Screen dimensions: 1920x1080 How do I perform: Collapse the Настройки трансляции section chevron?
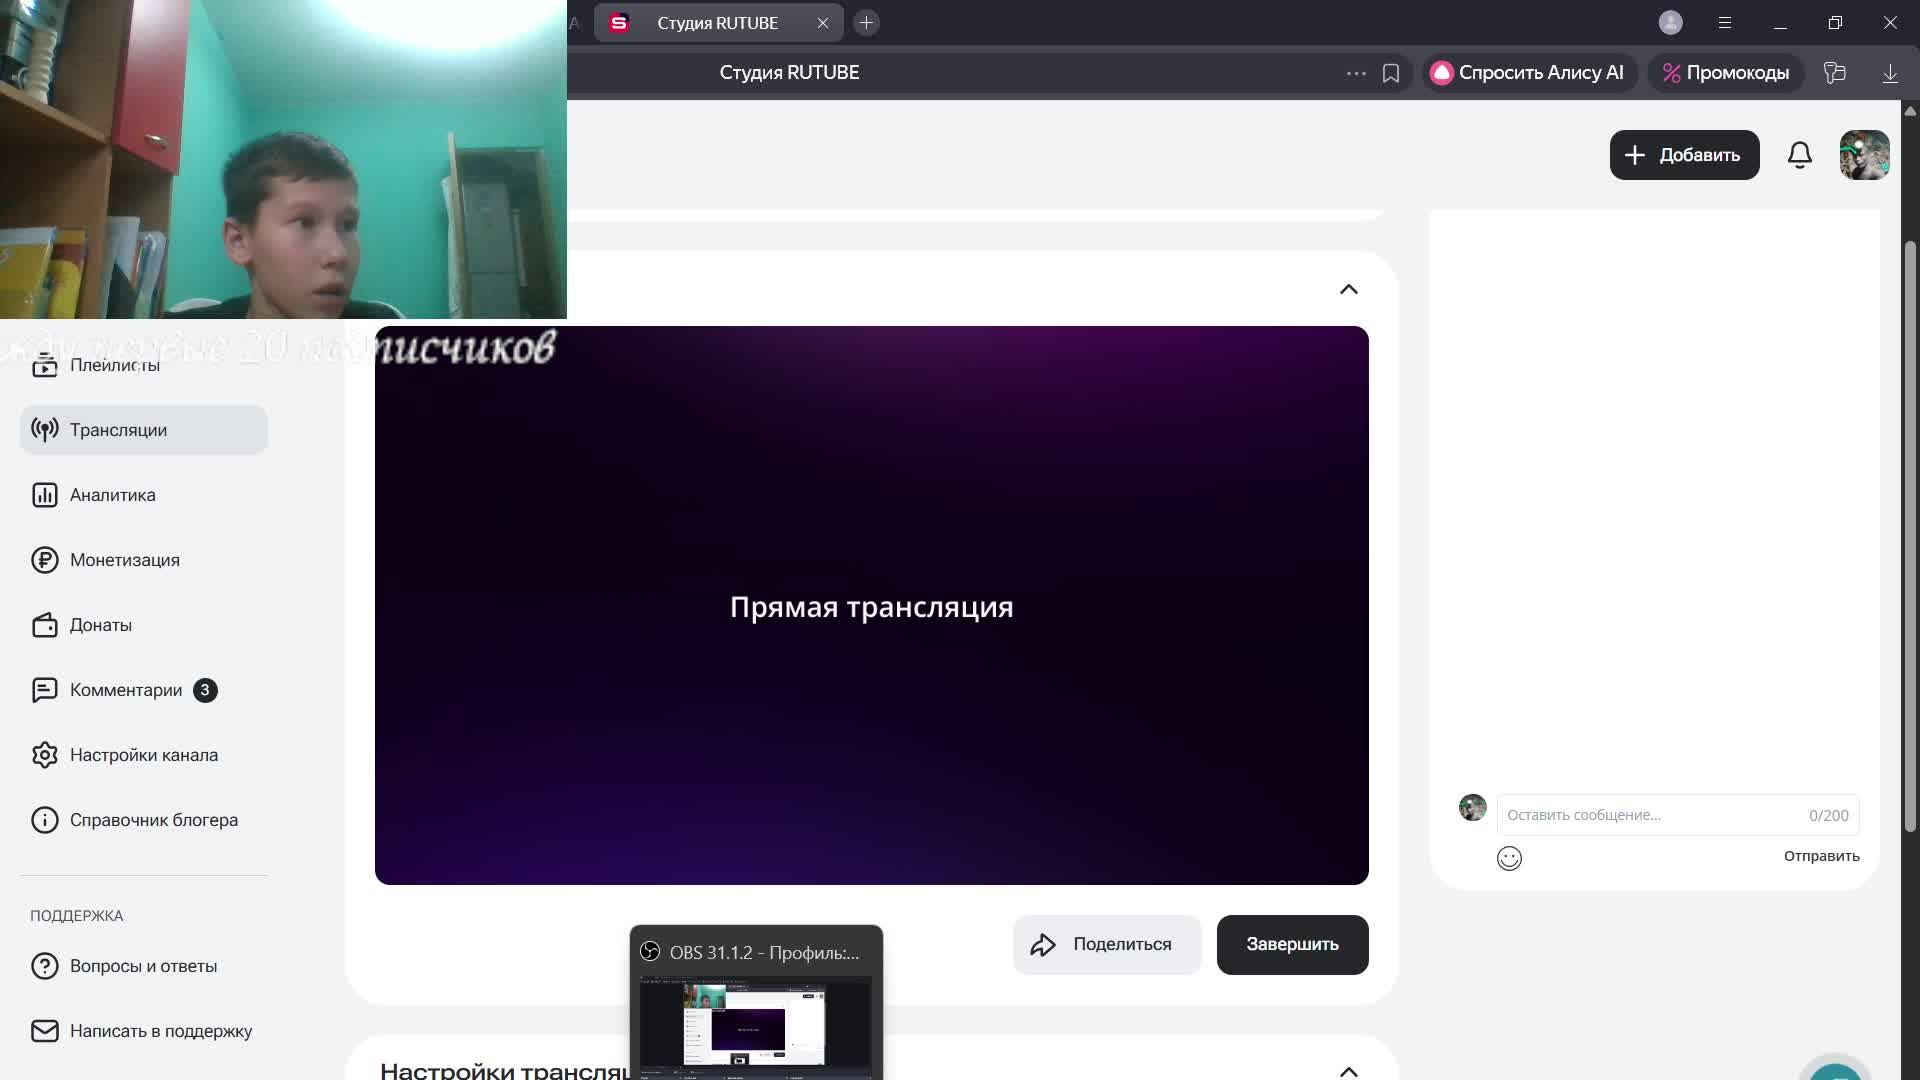(x=1348, y=1070)
